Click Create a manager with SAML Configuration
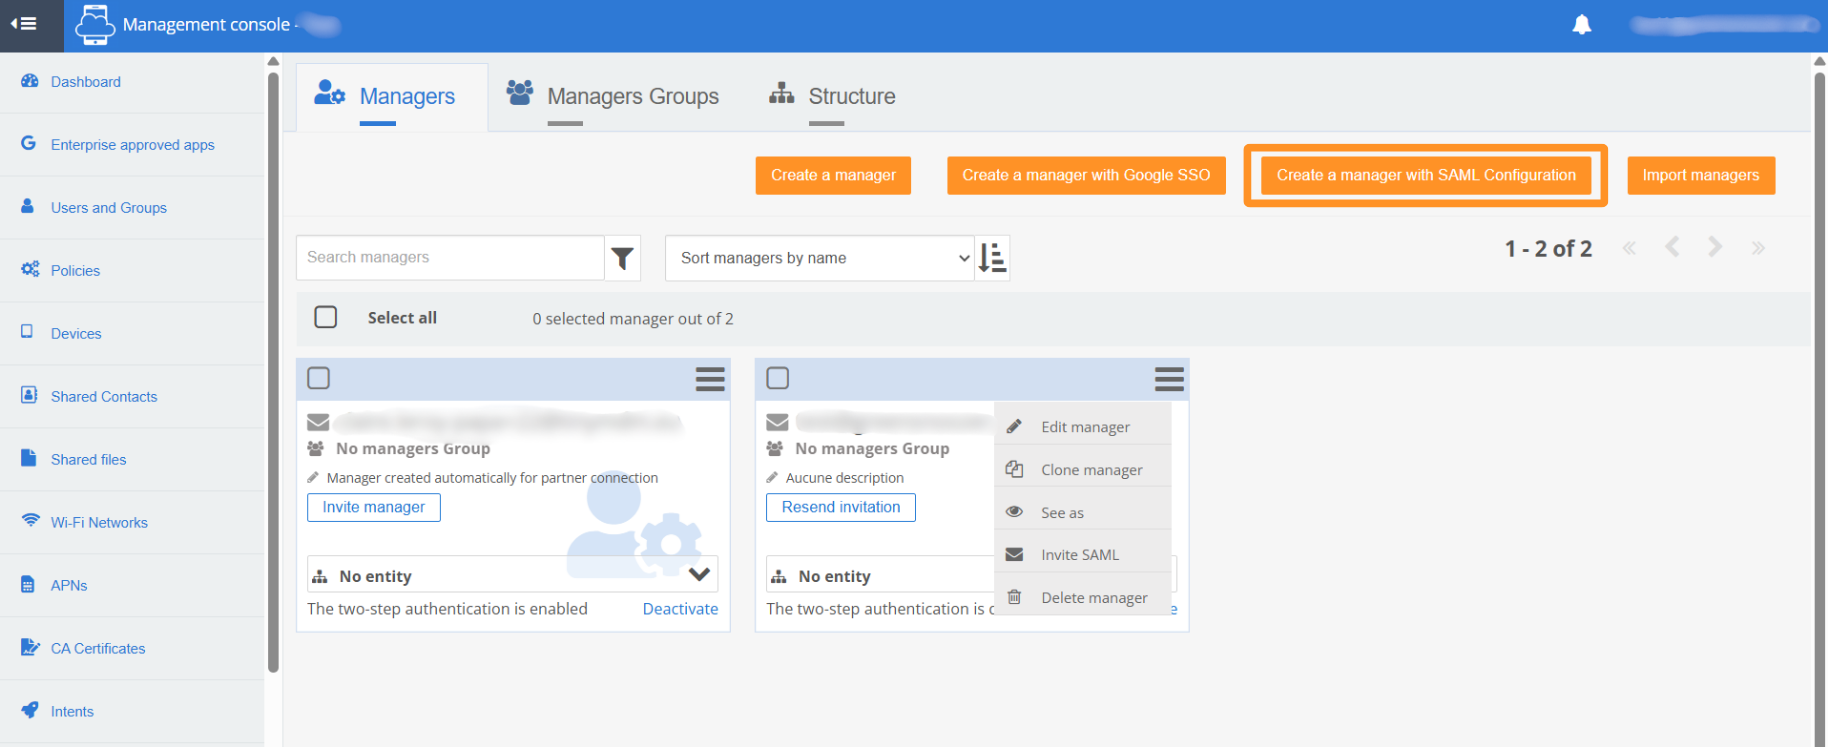 coord(1425,175)
